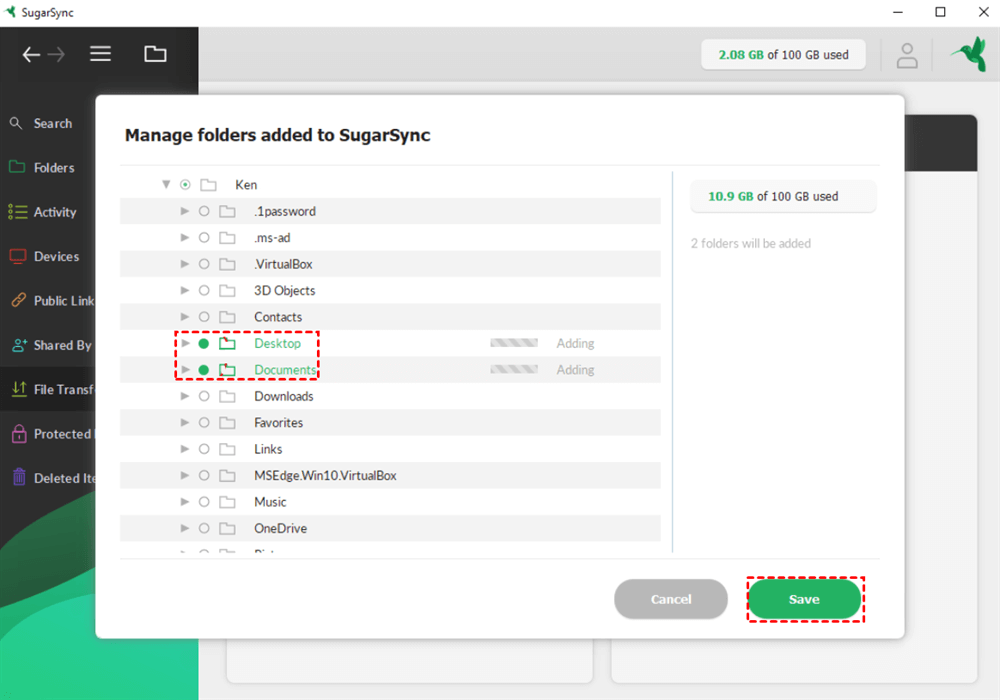Image resolution: width=1000 pixels, height=700 pixels.
Task: Click the green Save button
Action: pos(805,599)
